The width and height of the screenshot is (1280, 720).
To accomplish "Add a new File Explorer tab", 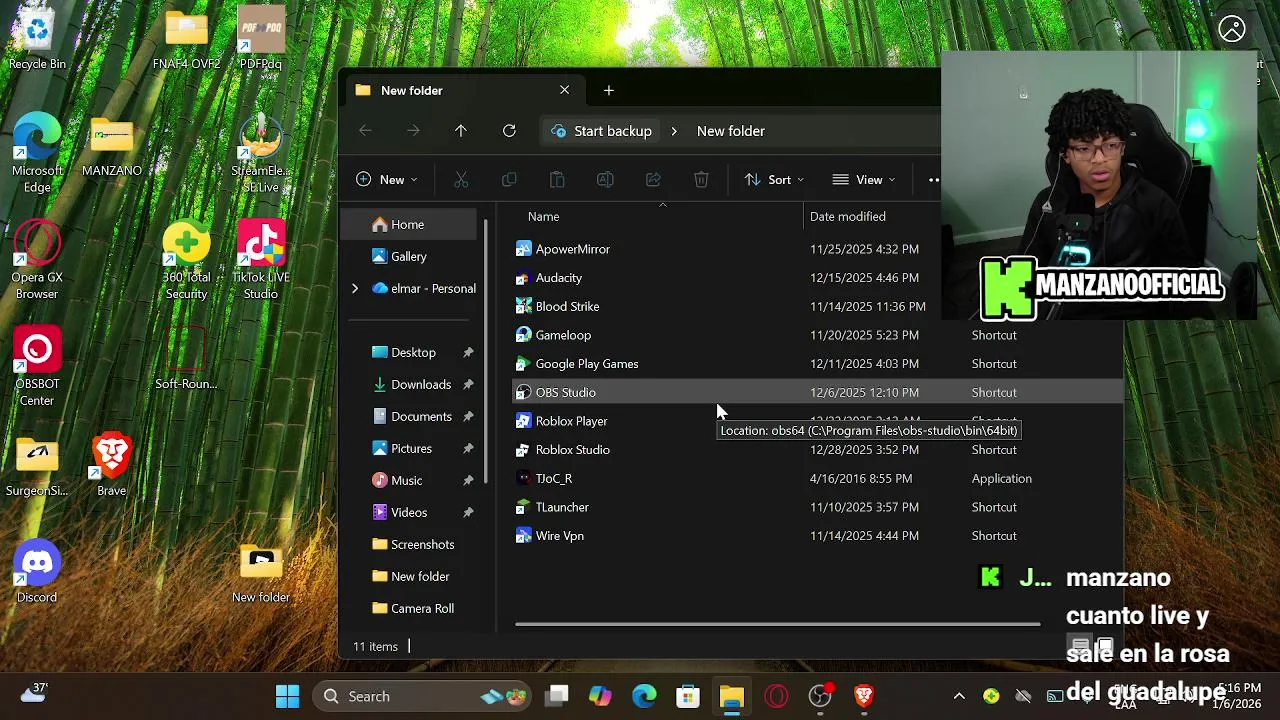I will click(x=609, y=91).
